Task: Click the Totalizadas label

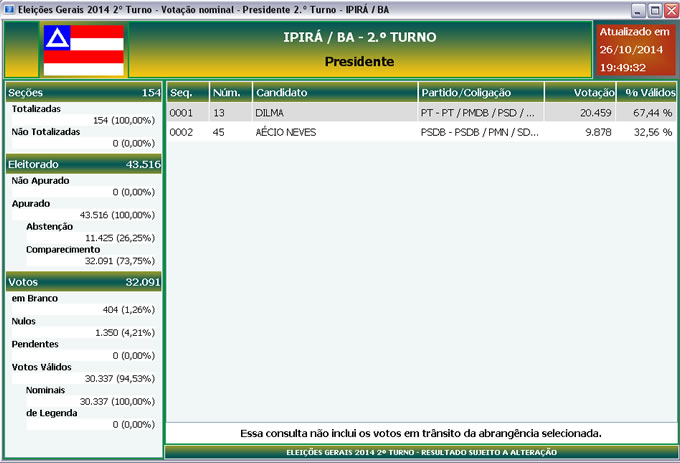Action: point(36,109)
